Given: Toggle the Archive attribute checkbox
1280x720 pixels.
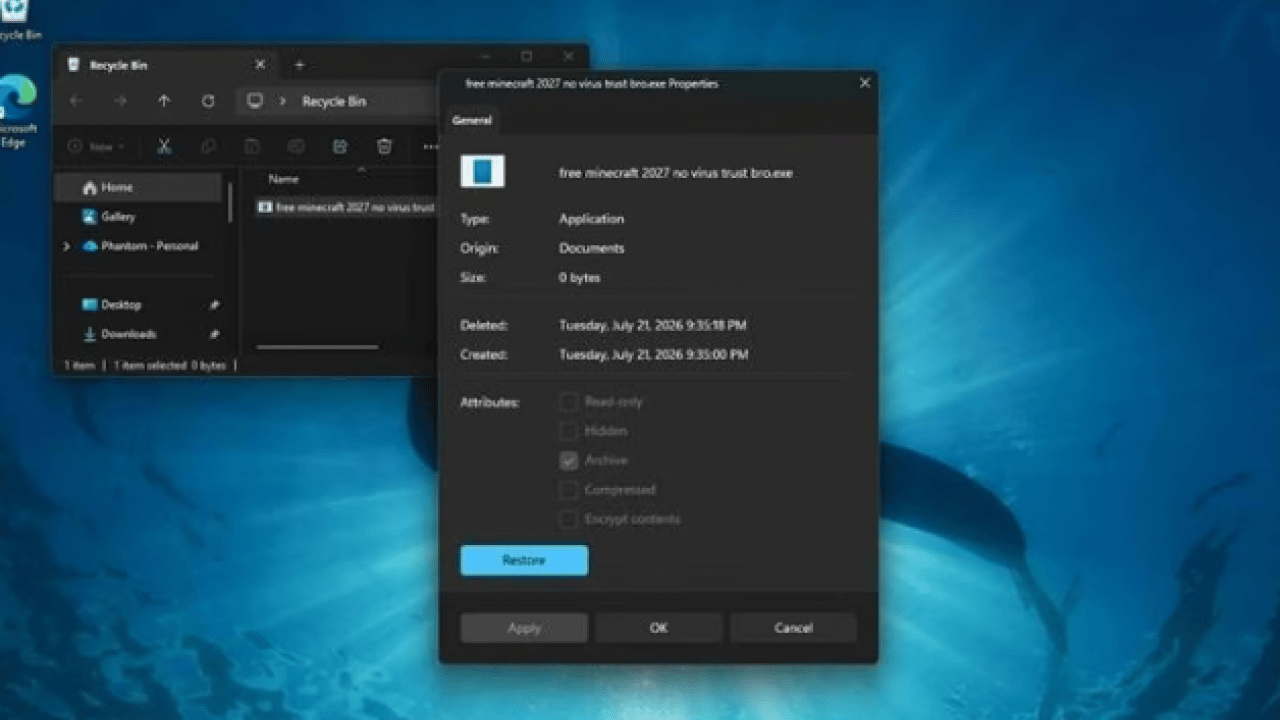Looking at the screenshot, I should point(569,461).
